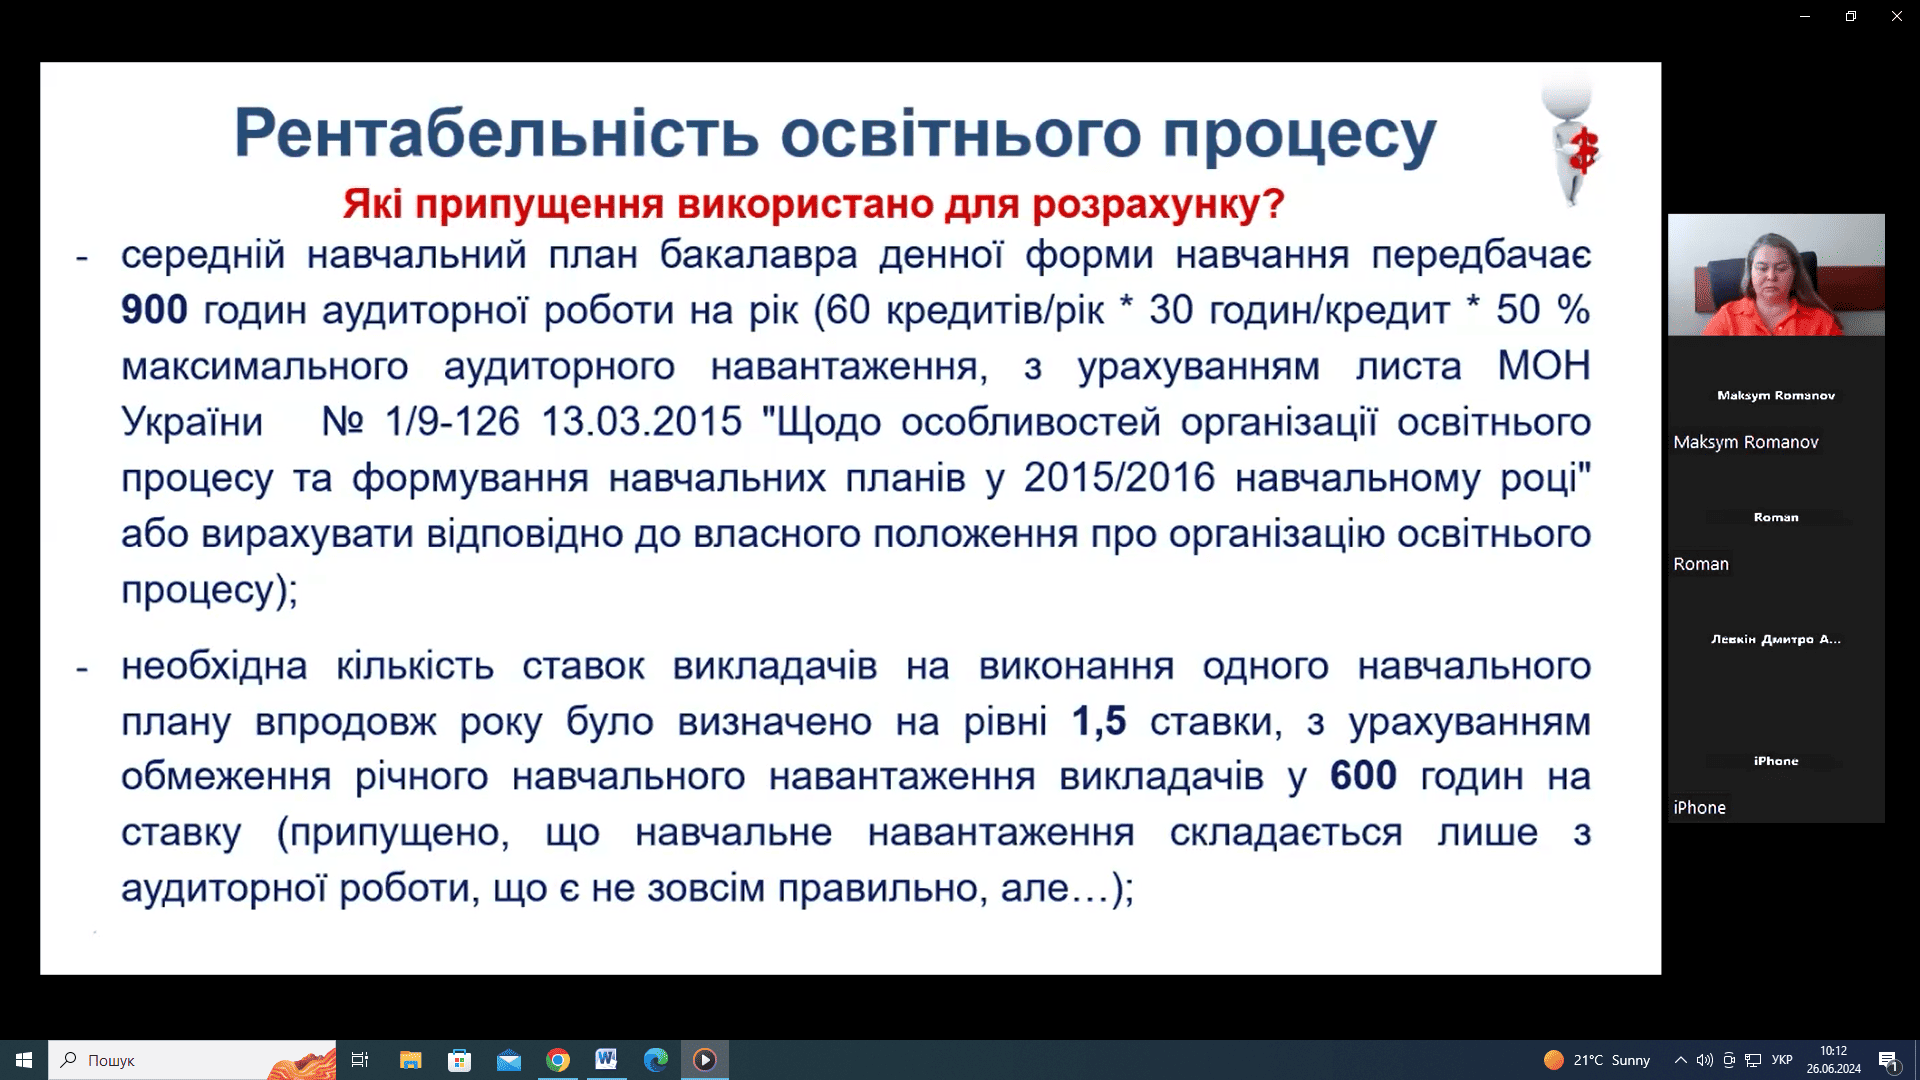This screenshot has height=1080, width=1920.
Task: Open the clock and date calendar
Action: click(x=1833, y=1060)
